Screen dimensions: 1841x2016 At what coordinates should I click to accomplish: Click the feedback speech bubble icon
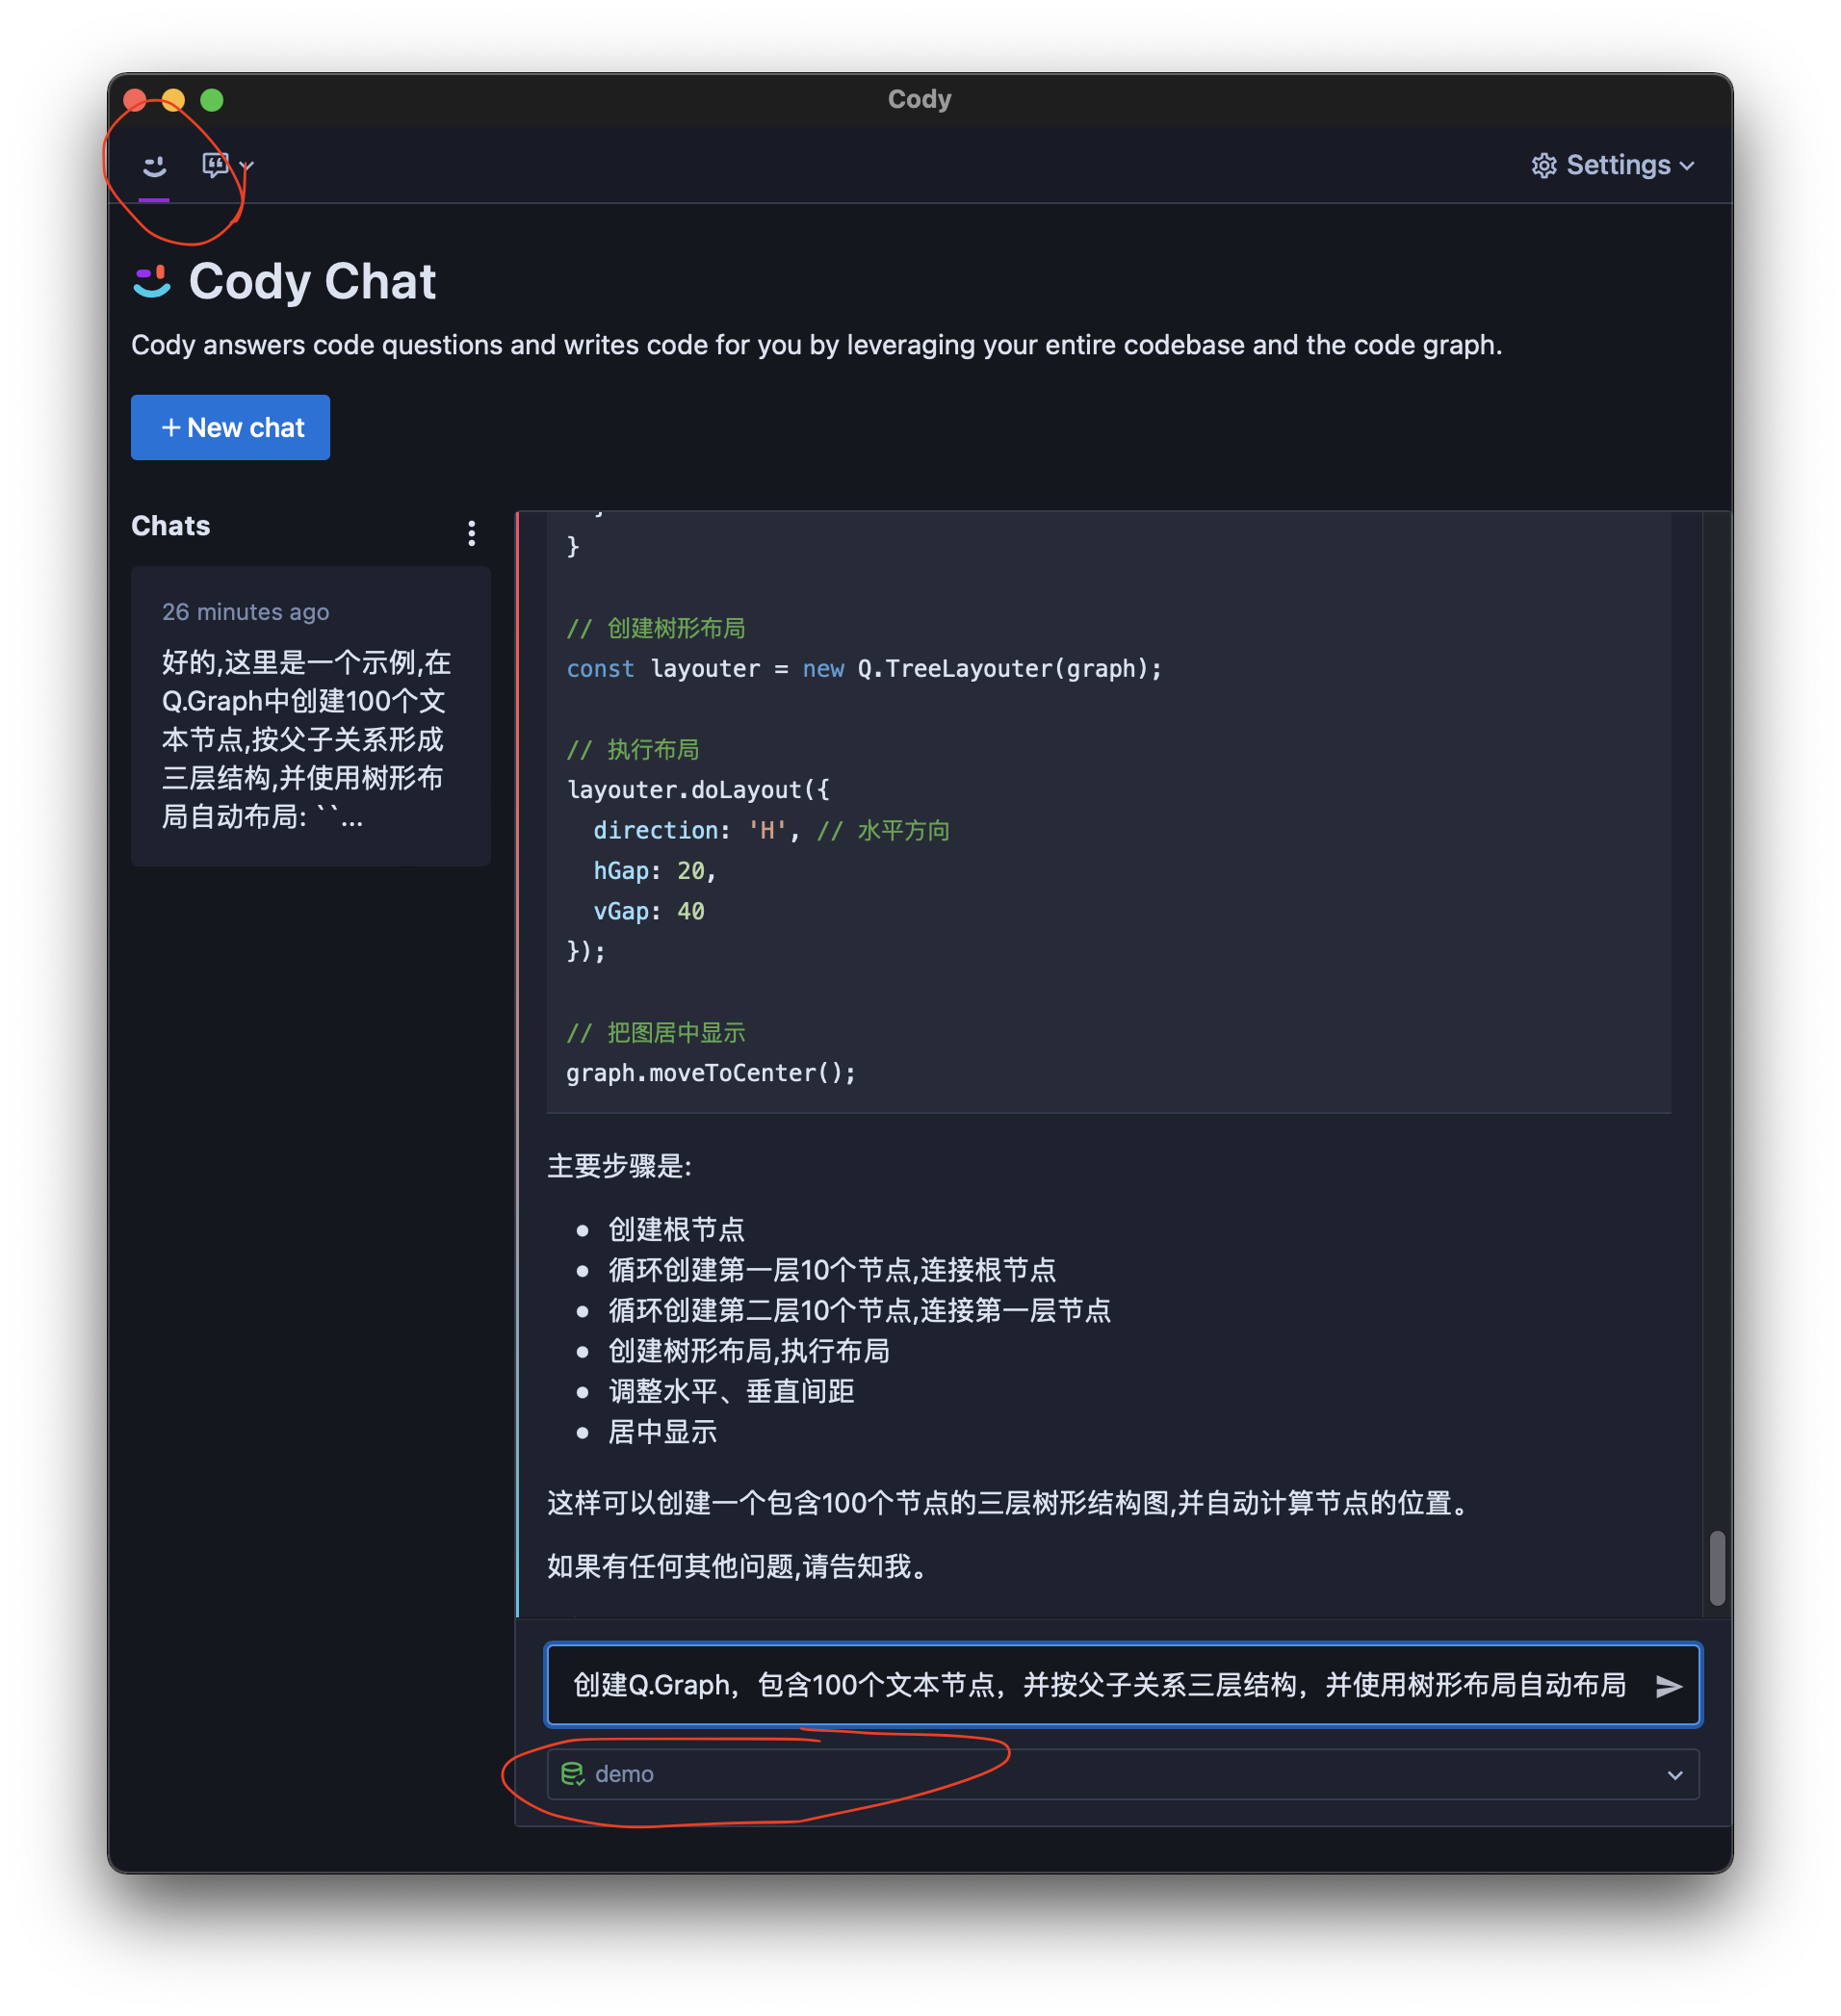pyautogui.click(x=215, y=165)
